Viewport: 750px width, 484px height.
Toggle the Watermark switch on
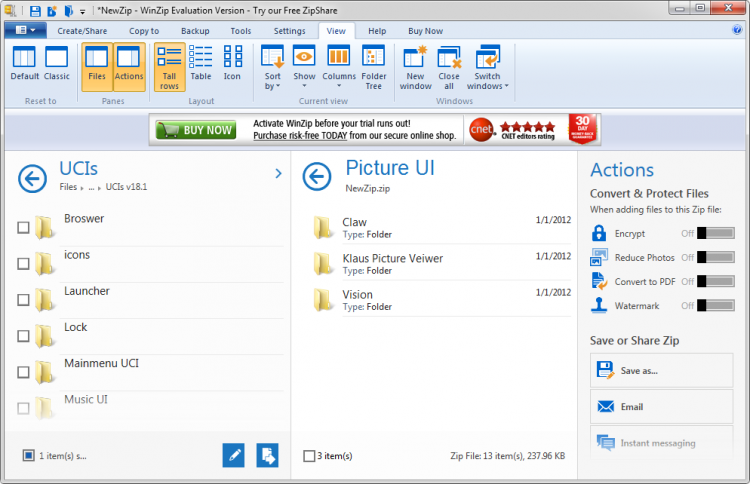coord(716,305)
